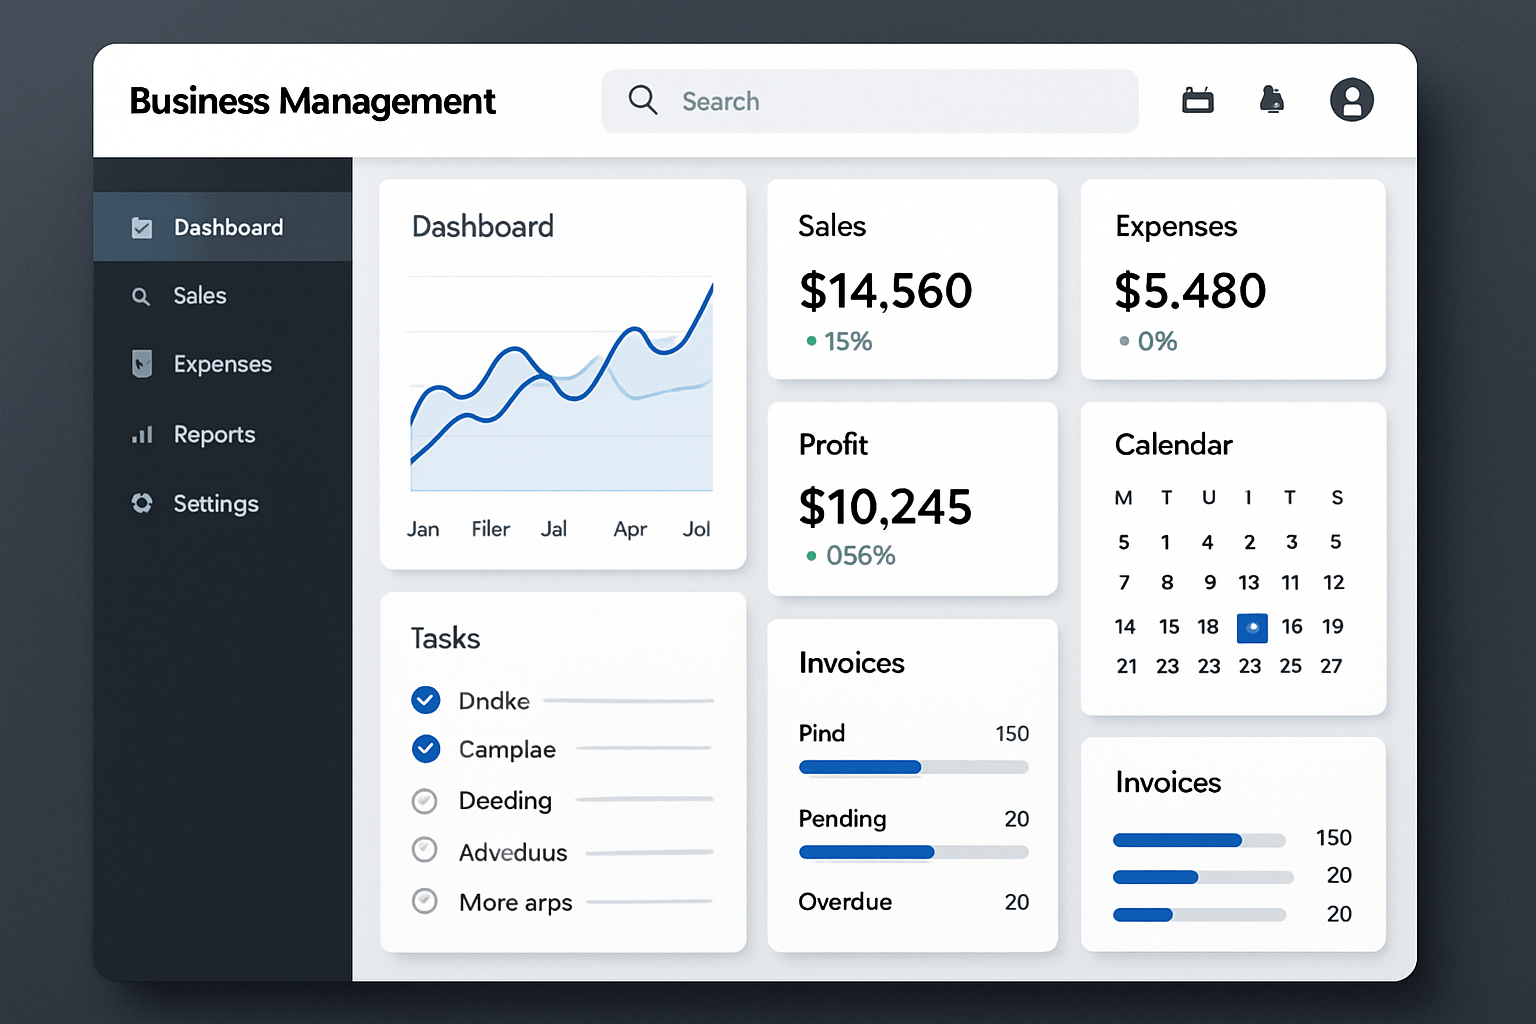Click the search magnifier inside the search bar
Screen dimensions: 1536x1024
[x=642, y=100]
